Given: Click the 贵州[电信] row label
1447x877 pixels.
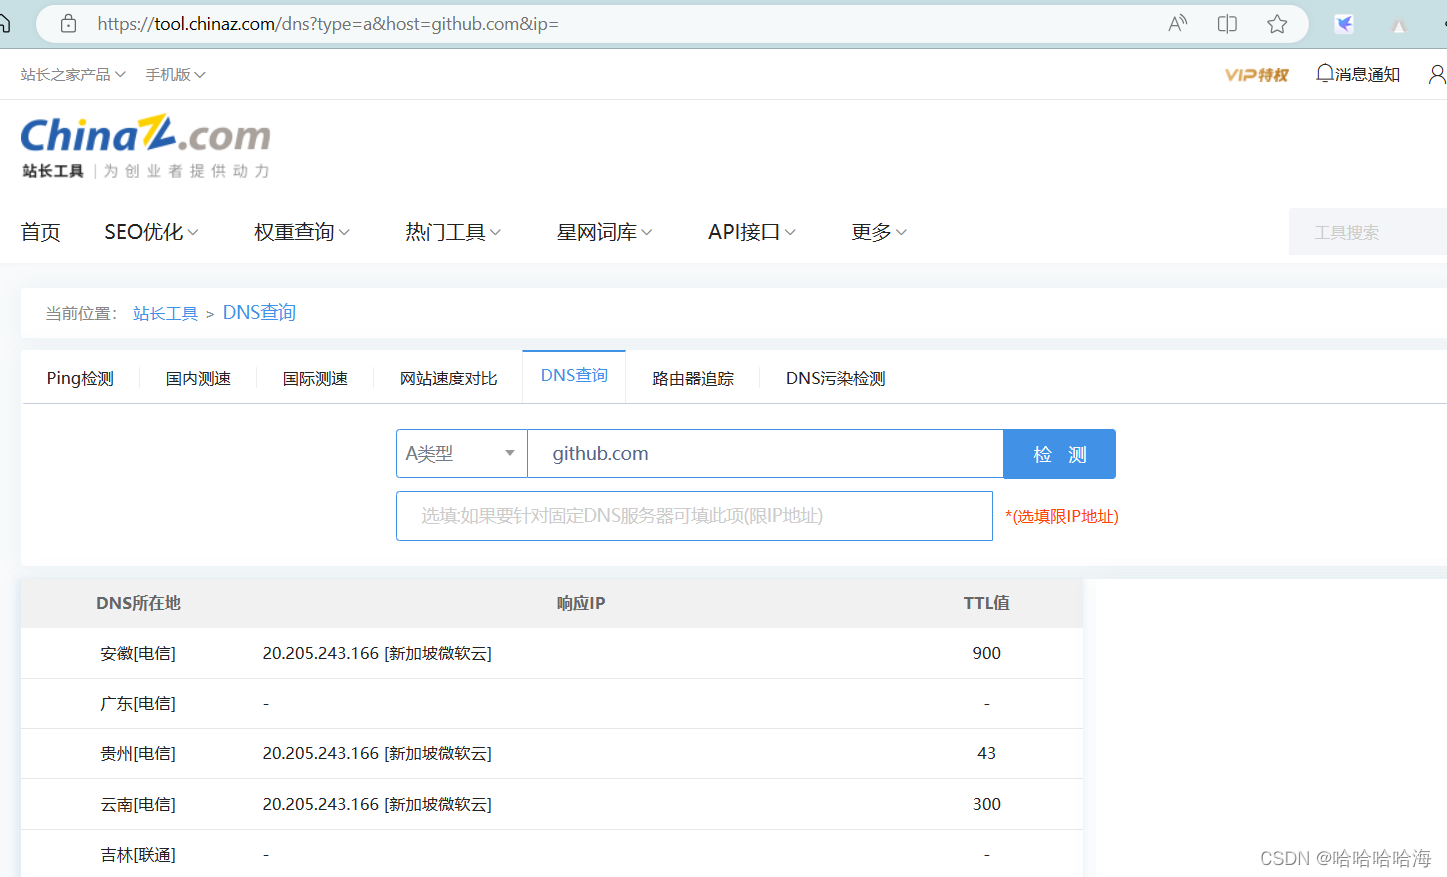Looking at the screenshot, I should click(x=138, y=753).
